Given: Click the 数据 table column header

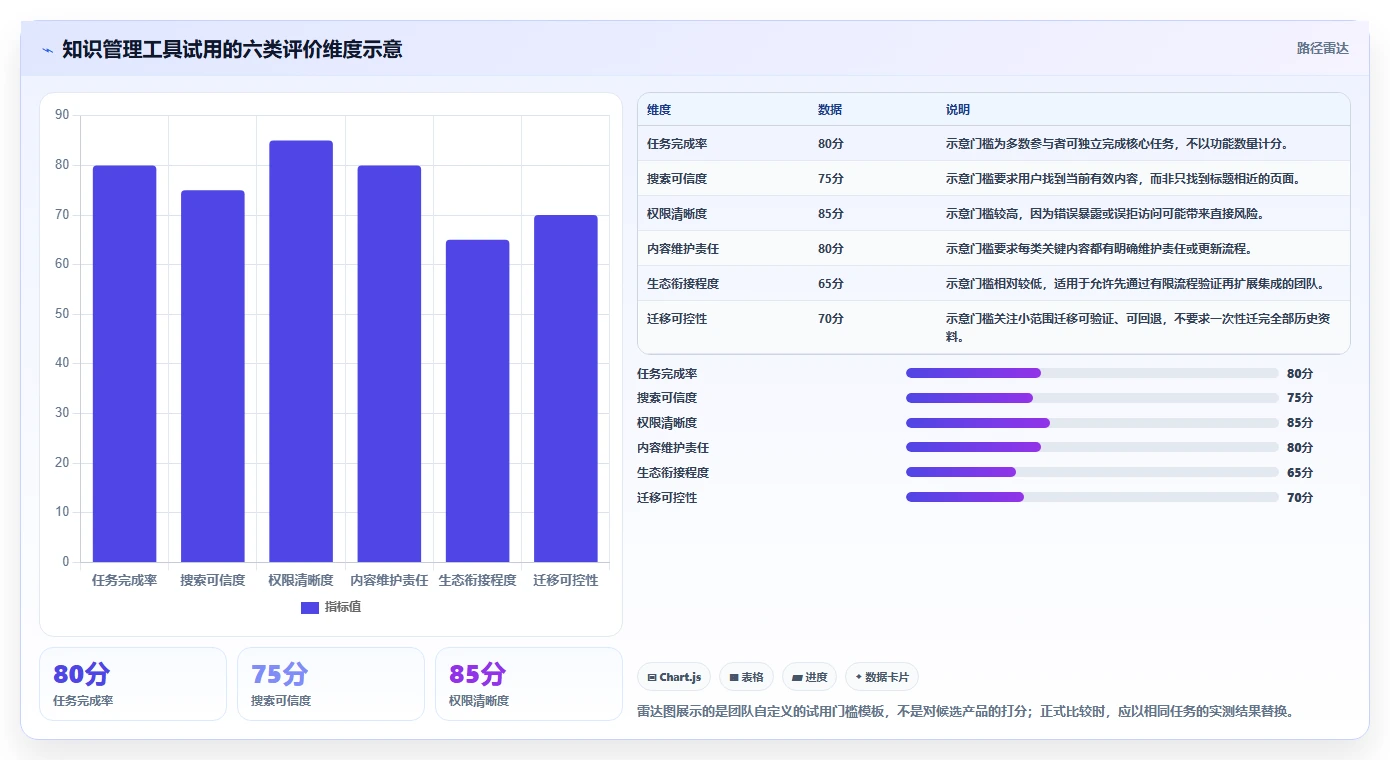Looking at the screenshot, I should pyautogui.click(x=830, y=110).
